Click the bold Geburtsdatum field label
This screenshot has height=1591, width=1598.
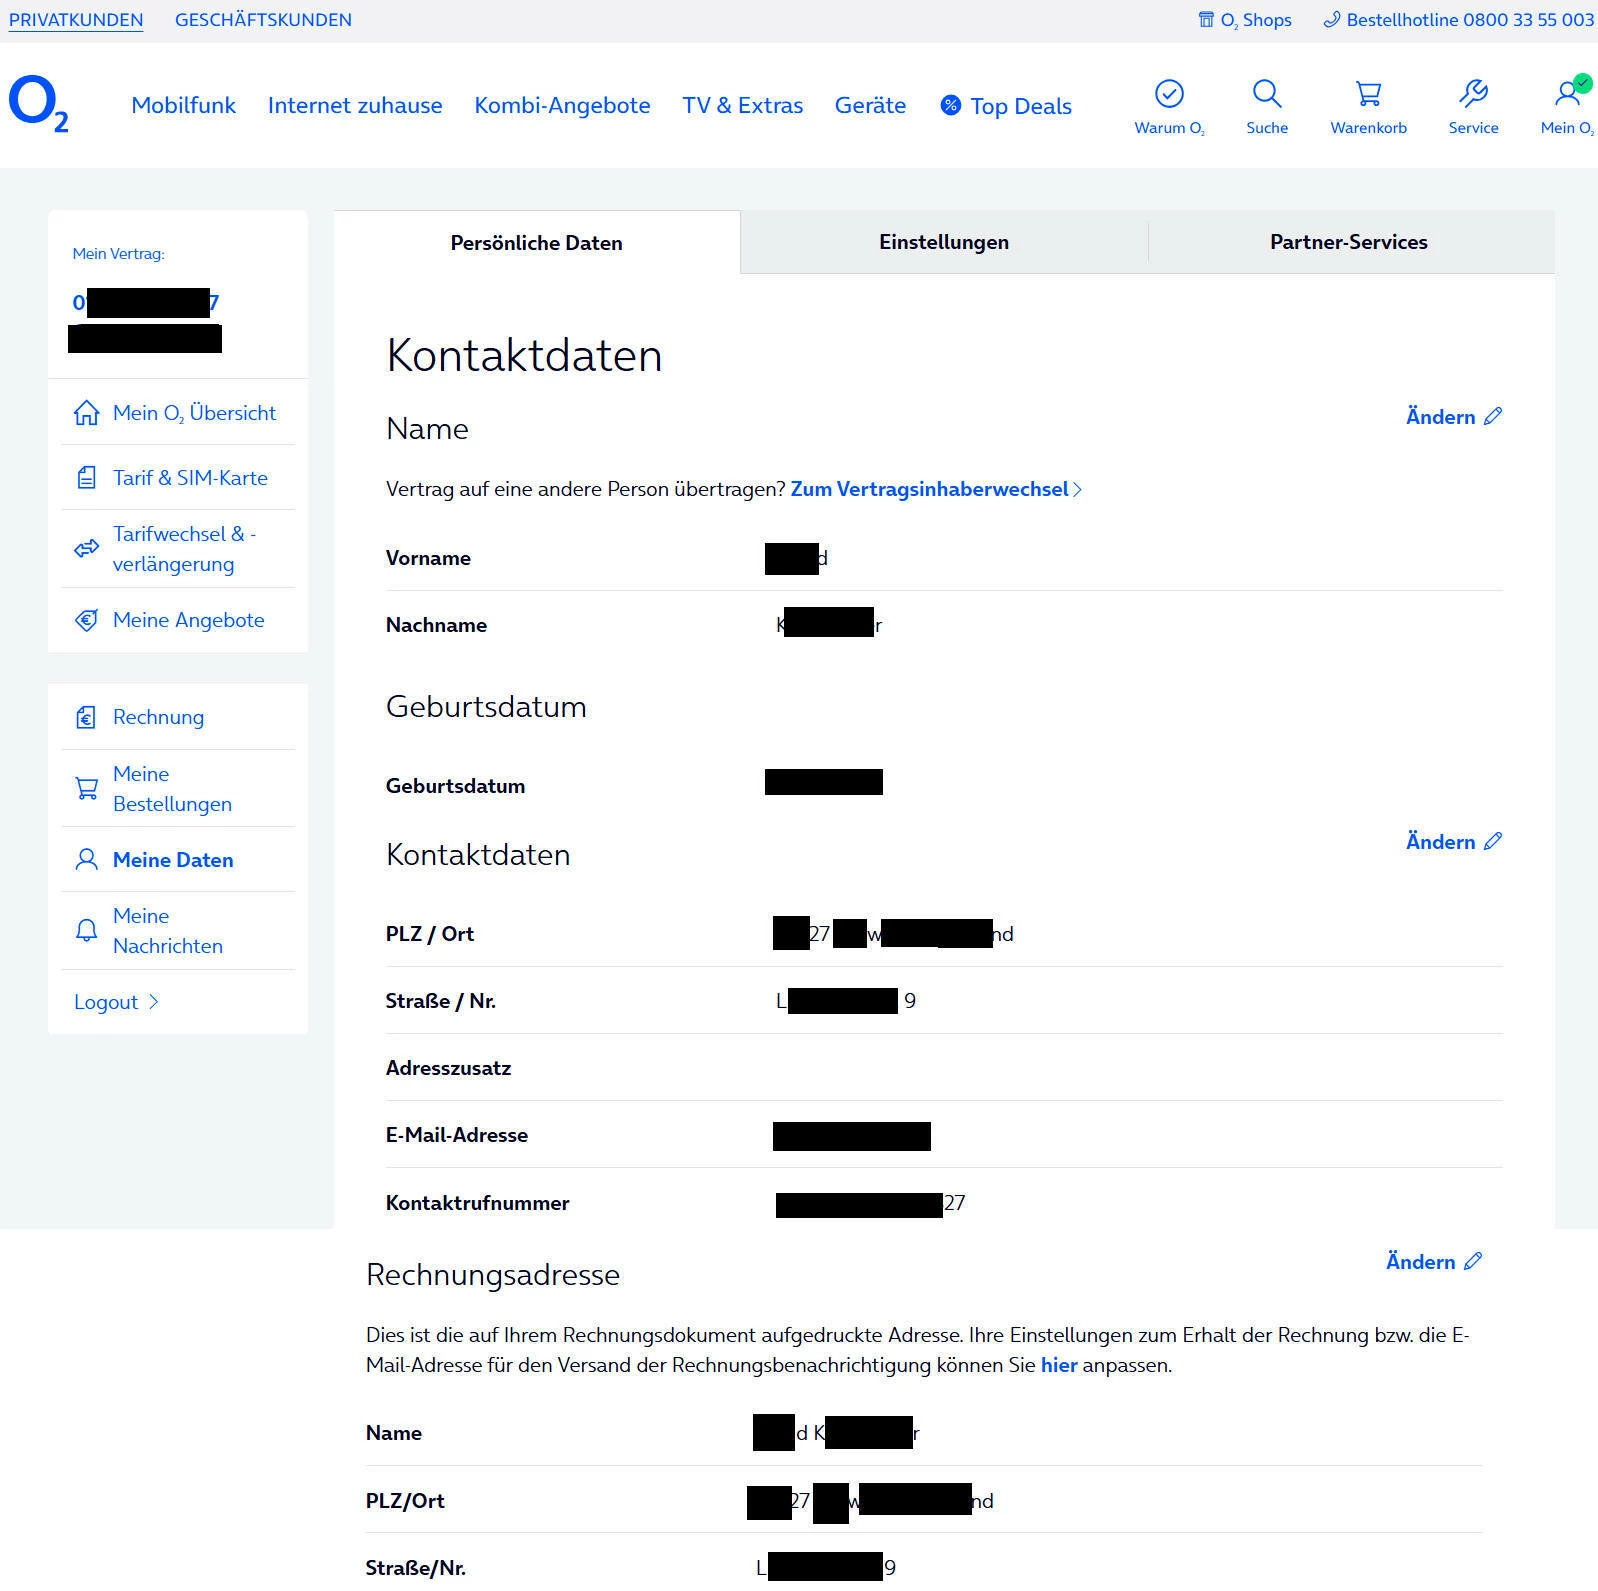455,786
